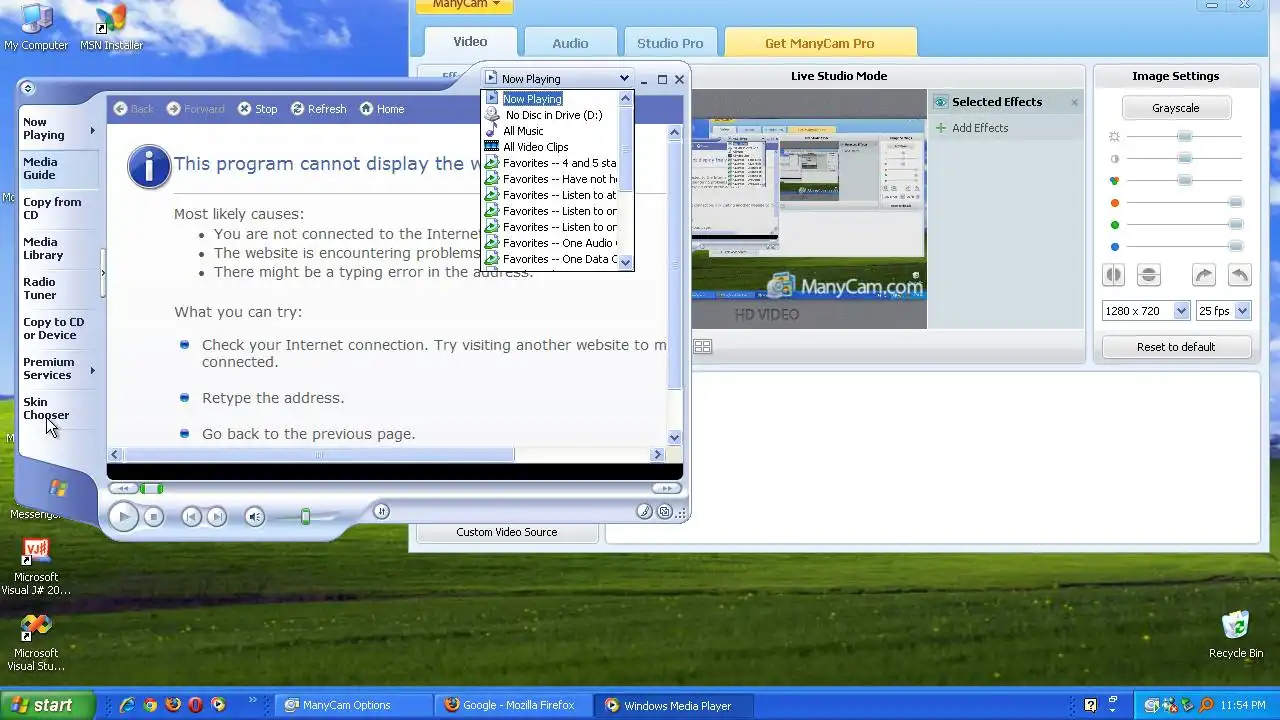
Task: Open Radio Tuner section
Action: pyautogui.click(x=40, y=288)
